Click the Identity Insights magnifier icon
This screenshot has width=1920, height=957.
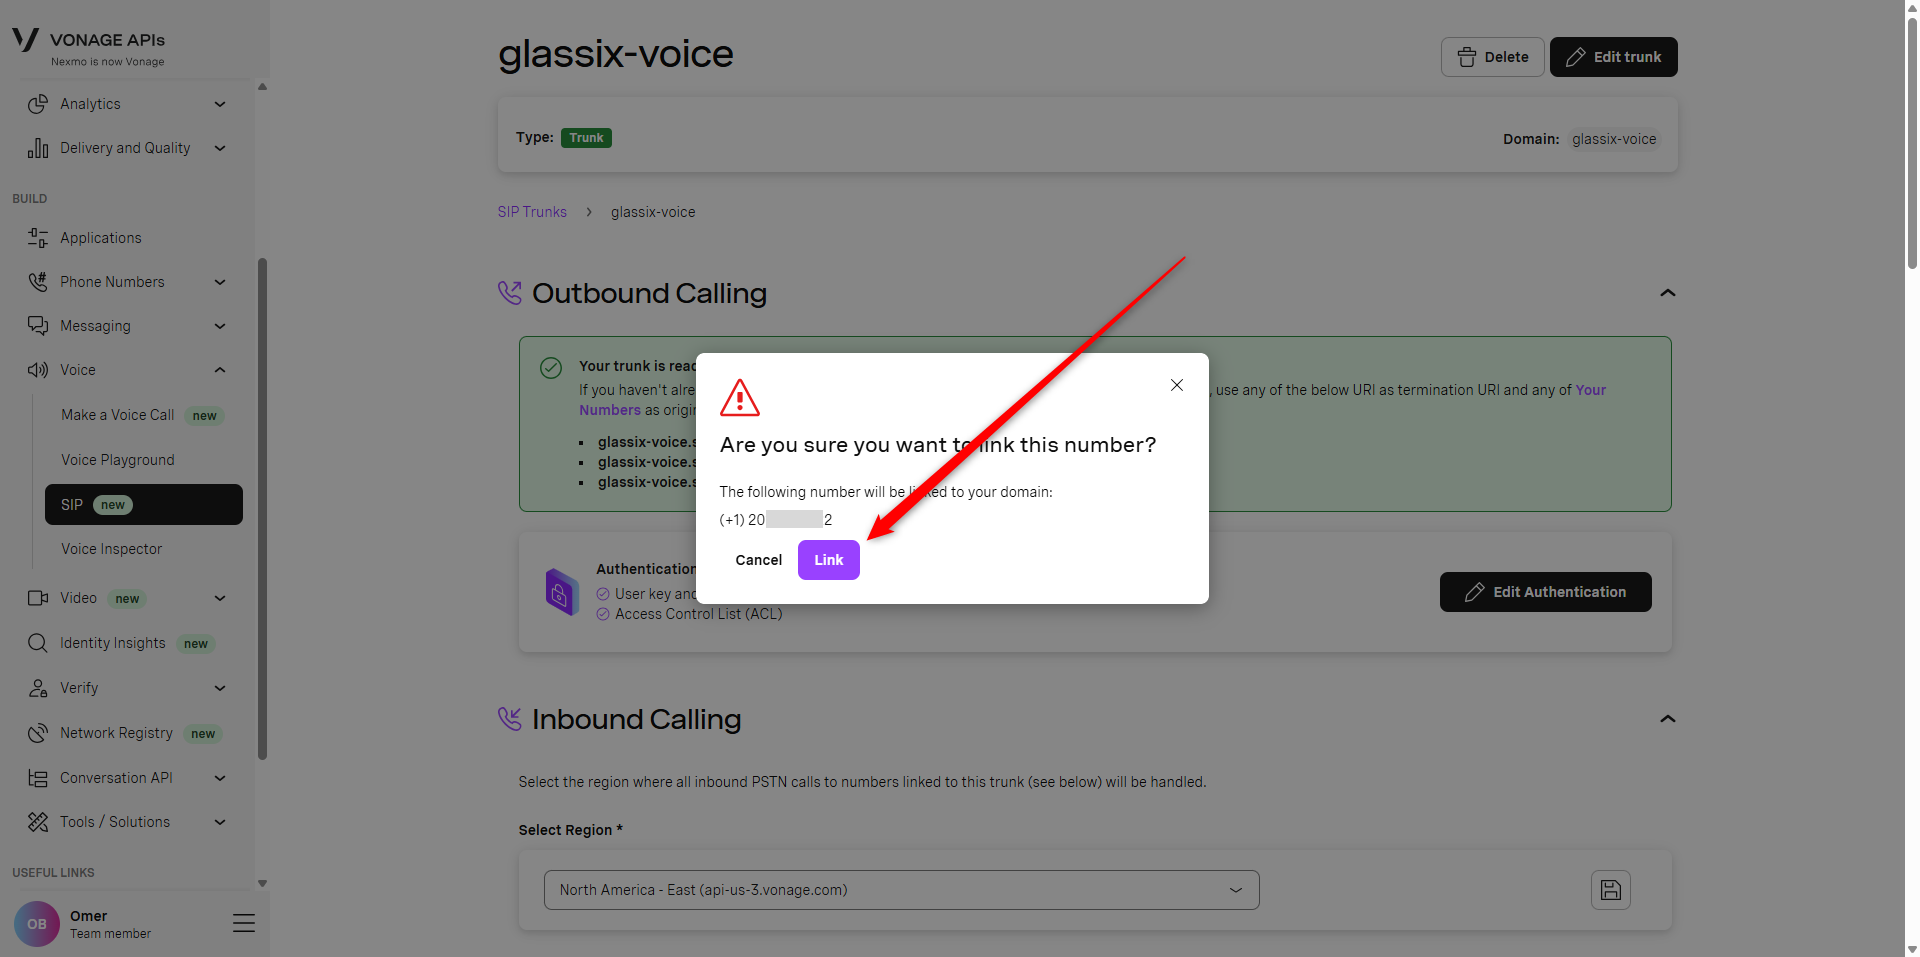click(38, 643)
